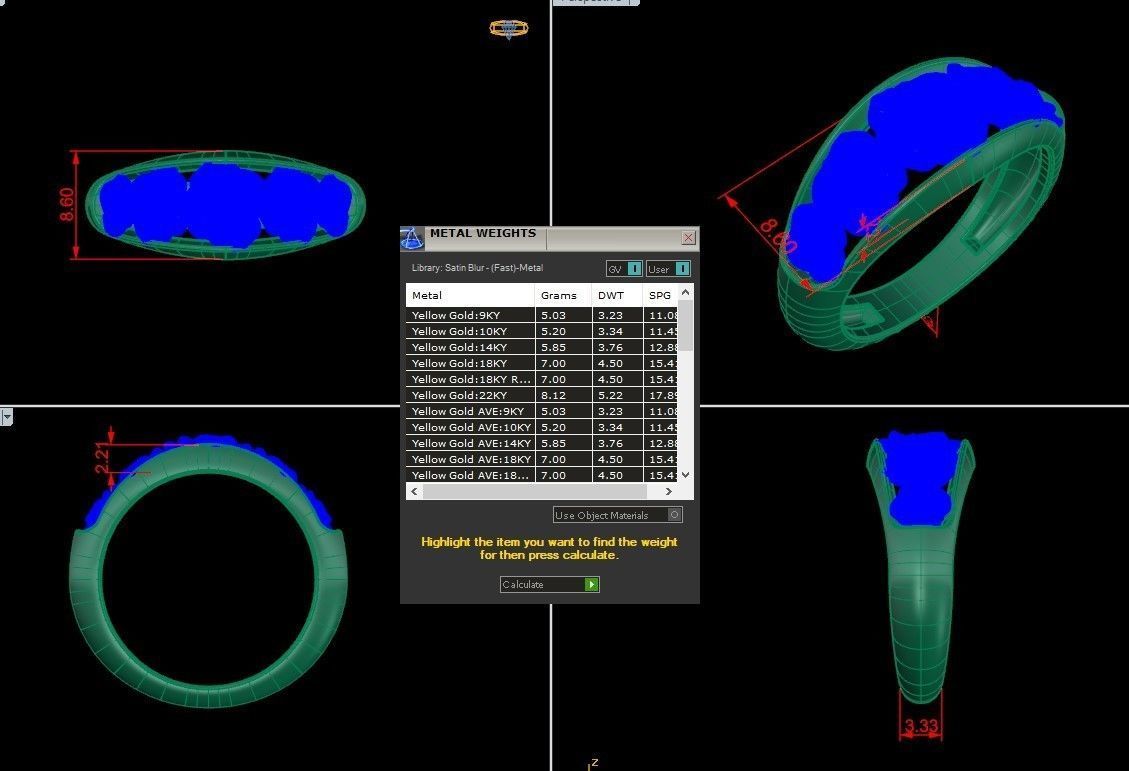
Task: Select the Yellow Gold AVE:9KY row
Action: (541, 411)
